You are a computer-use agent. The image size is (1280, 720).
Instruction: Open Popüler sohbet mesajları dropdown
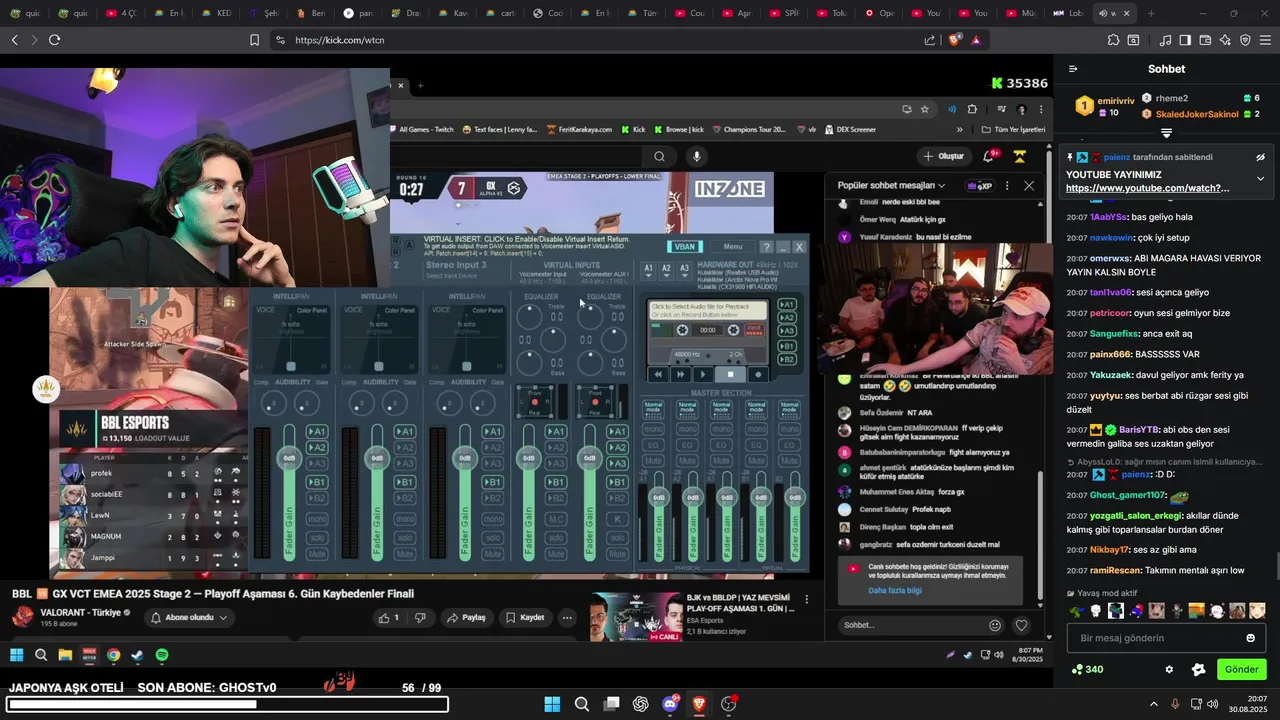(891, 186)
